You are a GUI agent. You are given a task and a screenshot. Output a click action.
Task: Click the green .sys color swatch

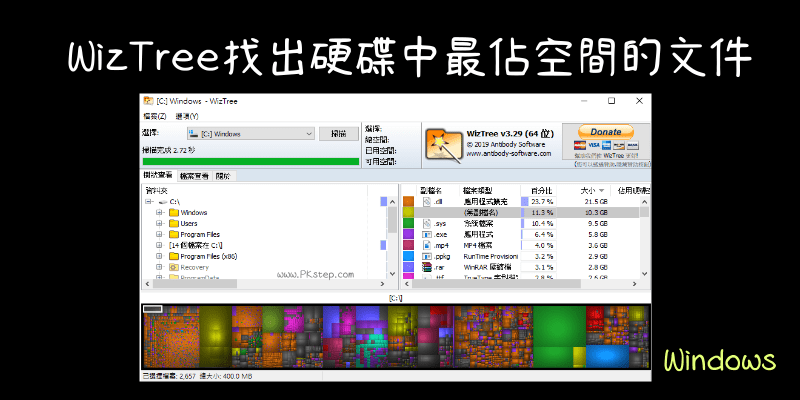point(408,223)
